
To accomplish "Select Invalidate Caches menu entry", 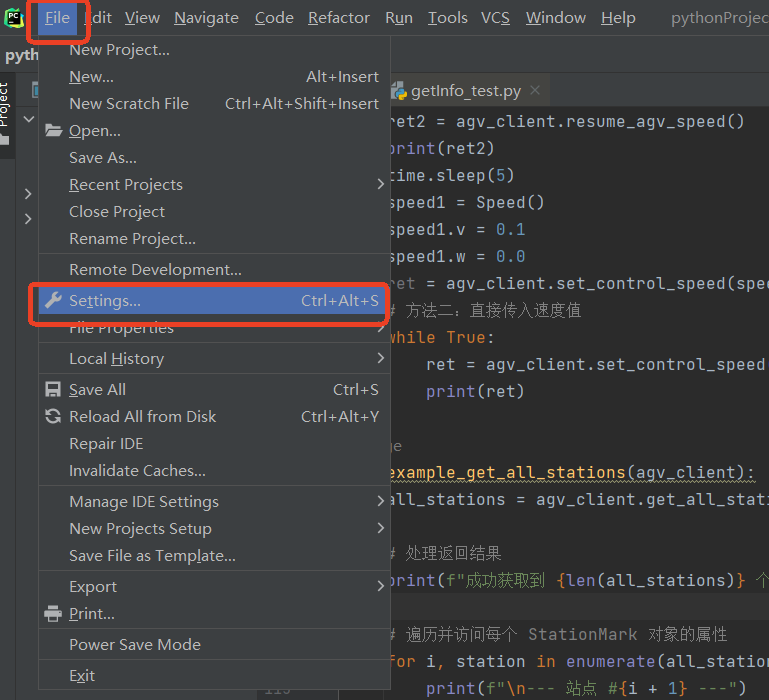I will [137, 471].
